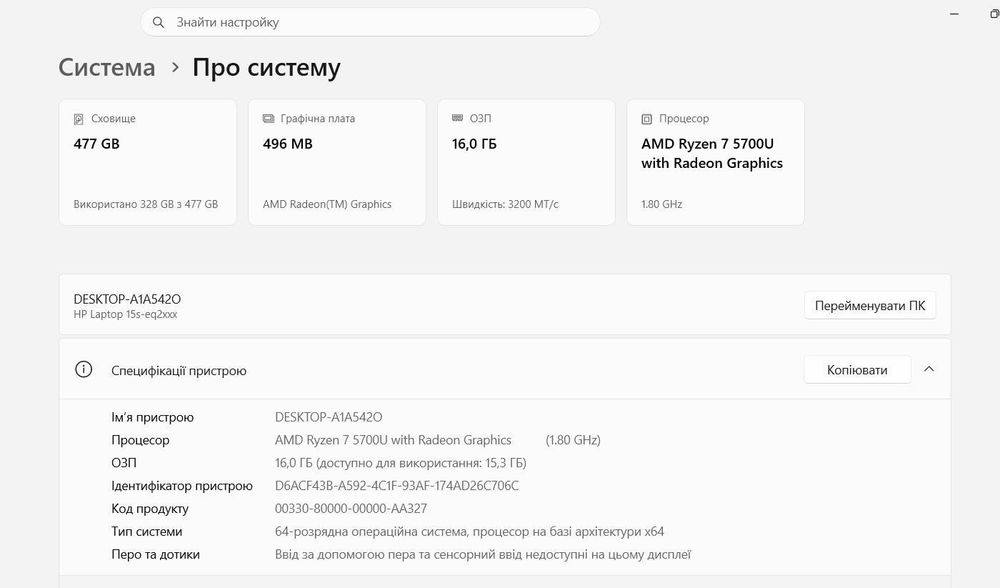This screenshot has height=588, width=1000.
Task: Click the 'Про систему' page heading
Action: point(267,67)
